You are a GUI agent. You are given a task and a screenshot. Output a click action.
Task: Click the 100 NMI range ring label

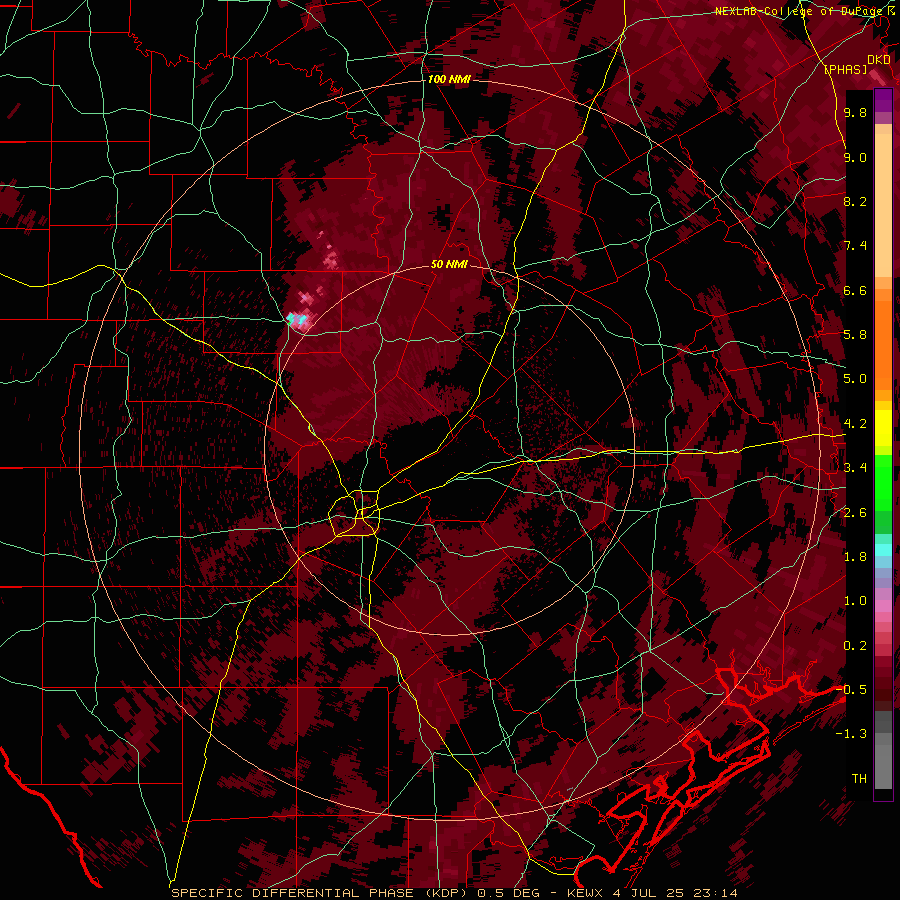pyautogui.click(x=449, y=79)
